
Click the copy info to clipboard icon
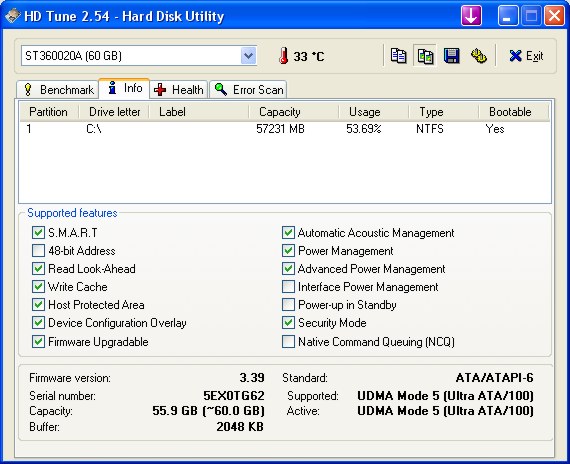point(398,56)
